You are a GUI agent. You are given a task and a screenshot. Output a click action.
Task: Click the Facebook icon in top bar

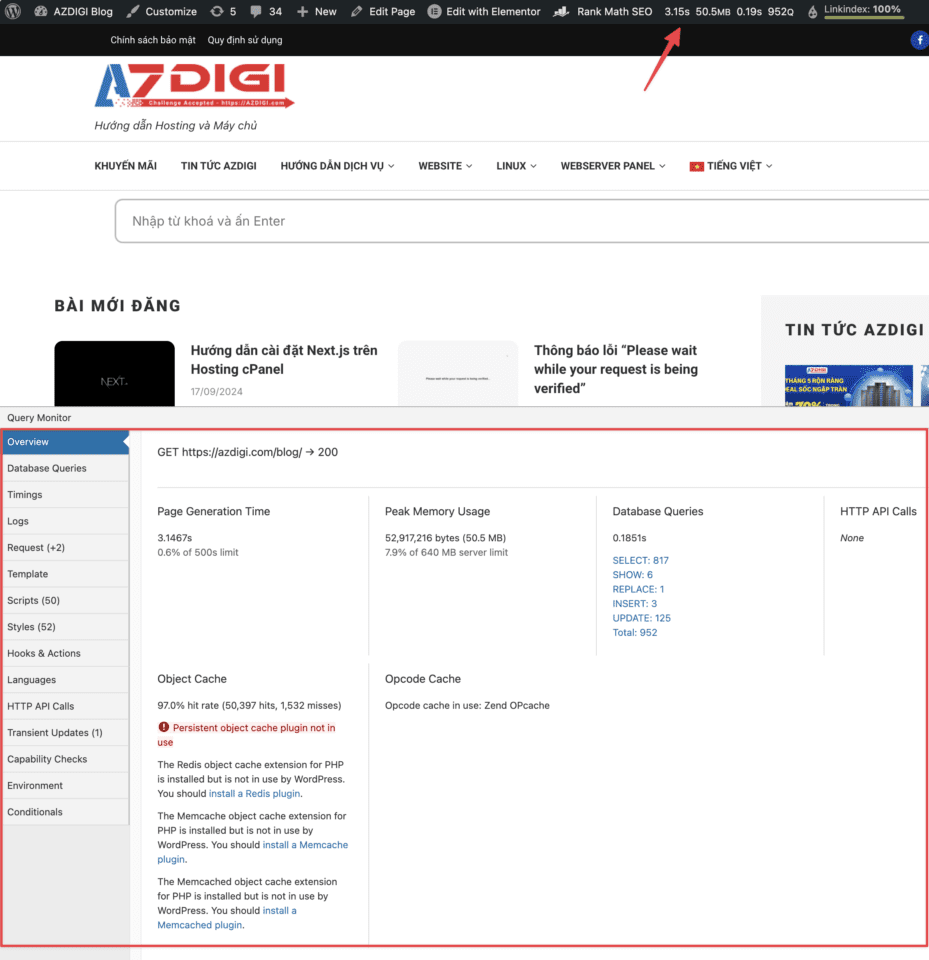pyautogui.click(x=919, y=40)
